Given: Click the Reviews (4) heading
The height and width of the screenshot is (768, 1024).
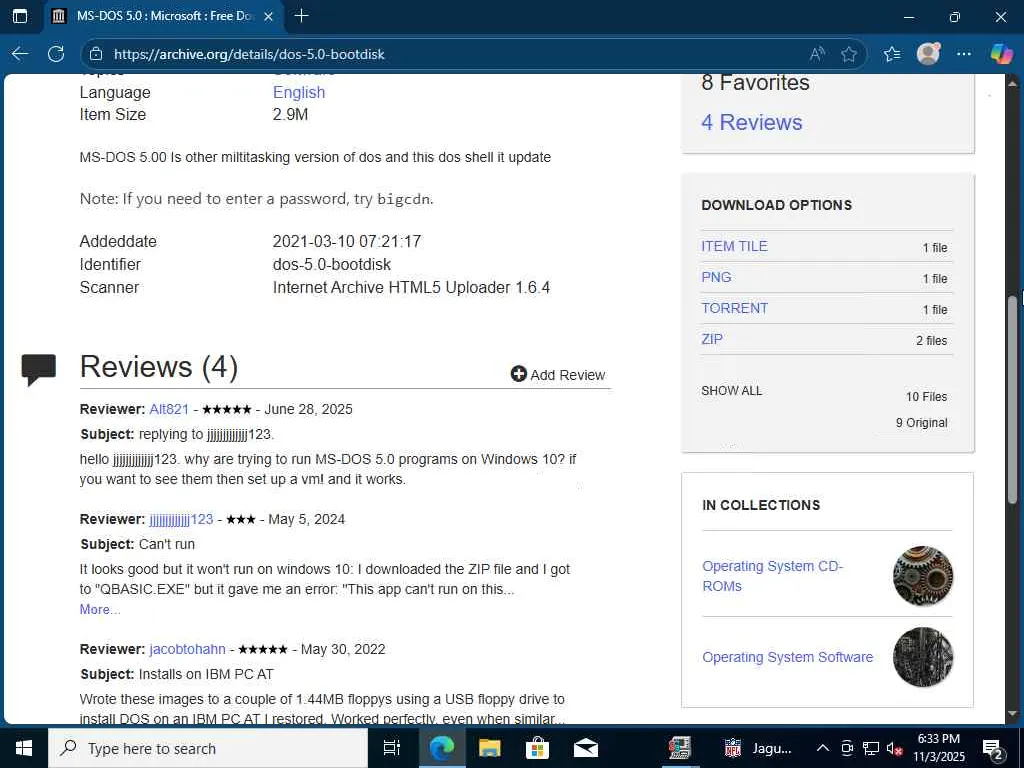Looking at the screenshot, I should (x=159, y=366).
